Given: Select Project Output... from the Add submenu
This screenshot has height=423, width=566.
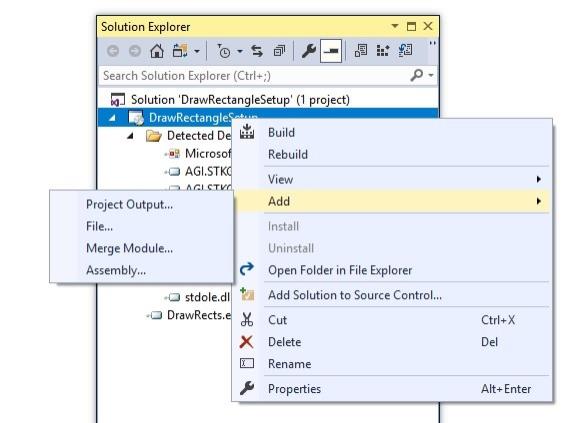Looking at the screenshot, I should [130, 205].
